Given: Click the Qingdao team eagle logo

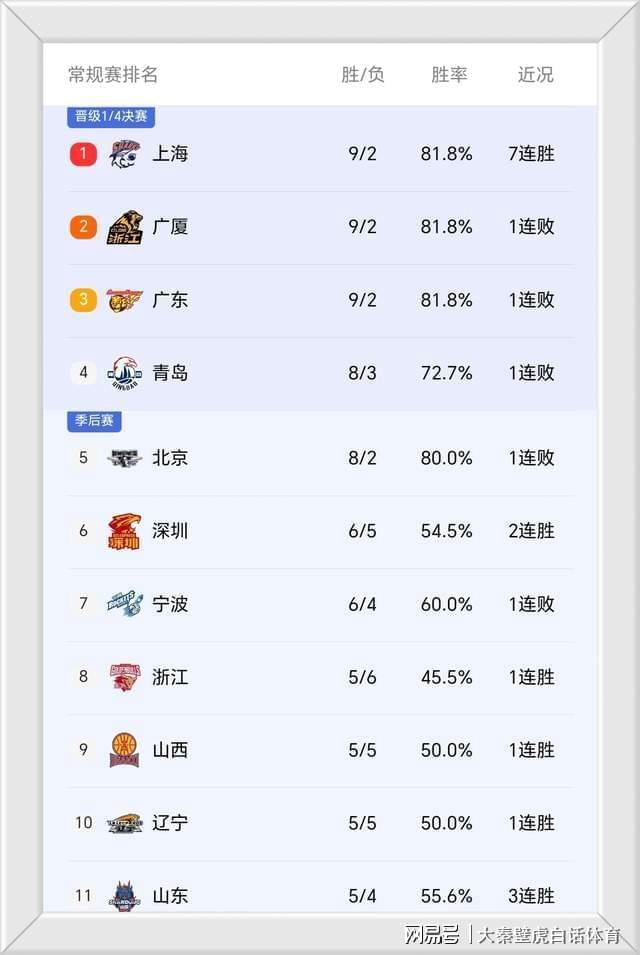Looking at the screenshot, I should click(x=125, y=373).
